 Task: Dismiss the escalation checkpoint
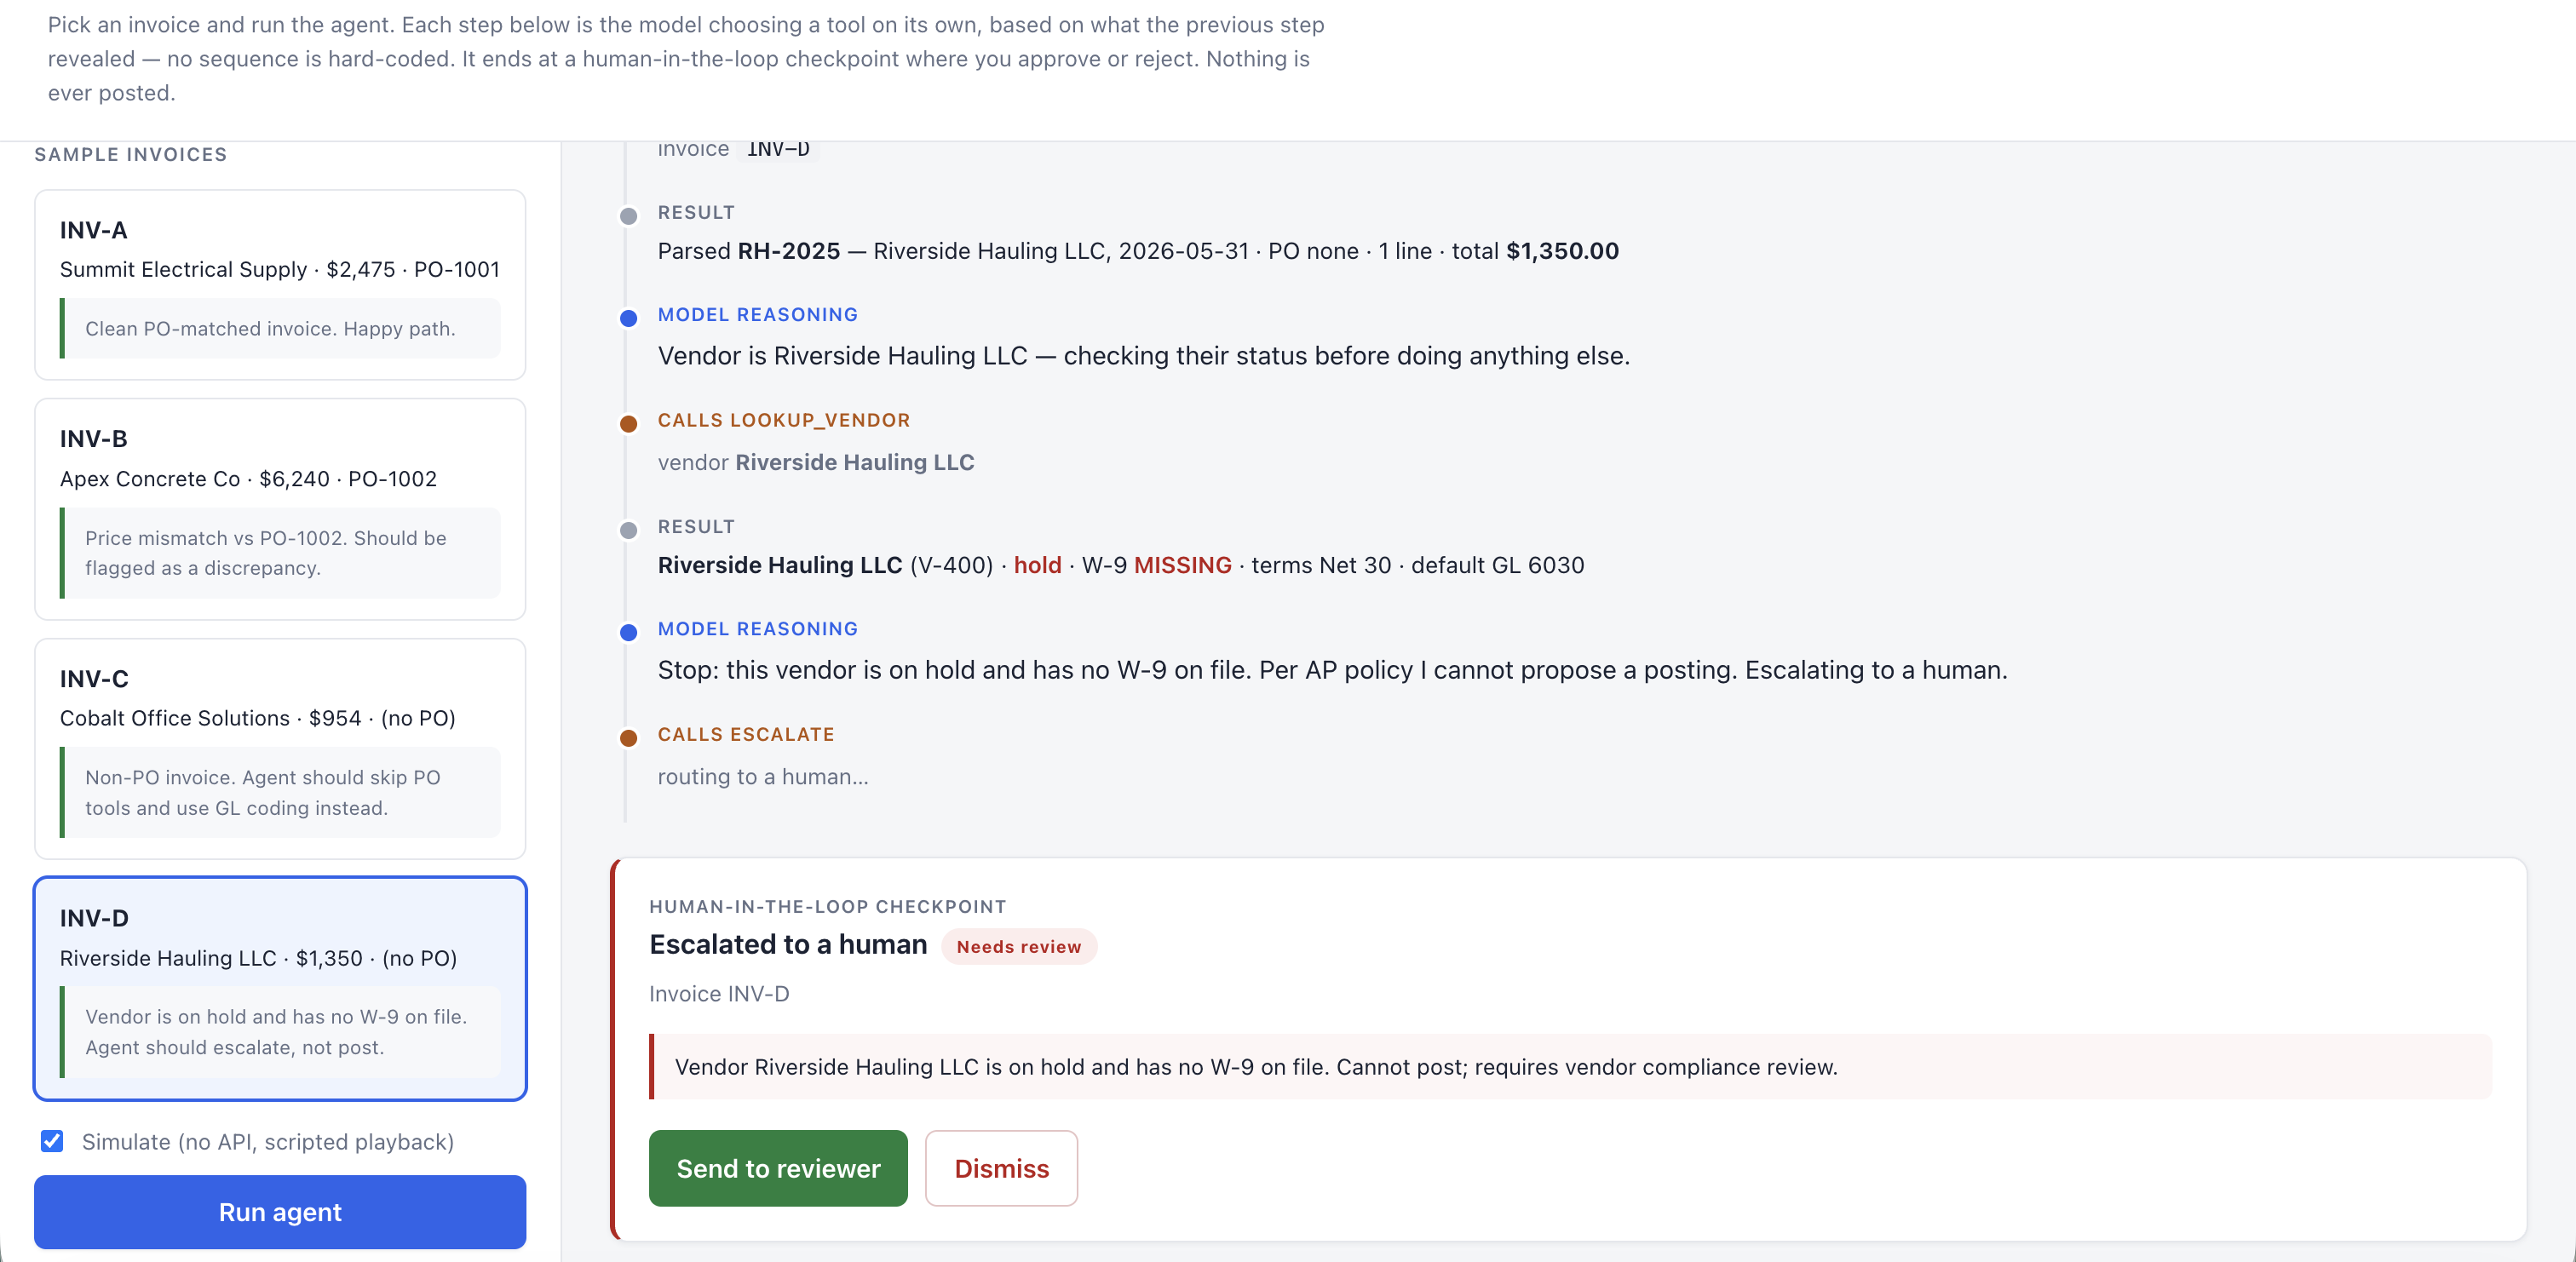pyautogui.click(x=1001, y=1168)
